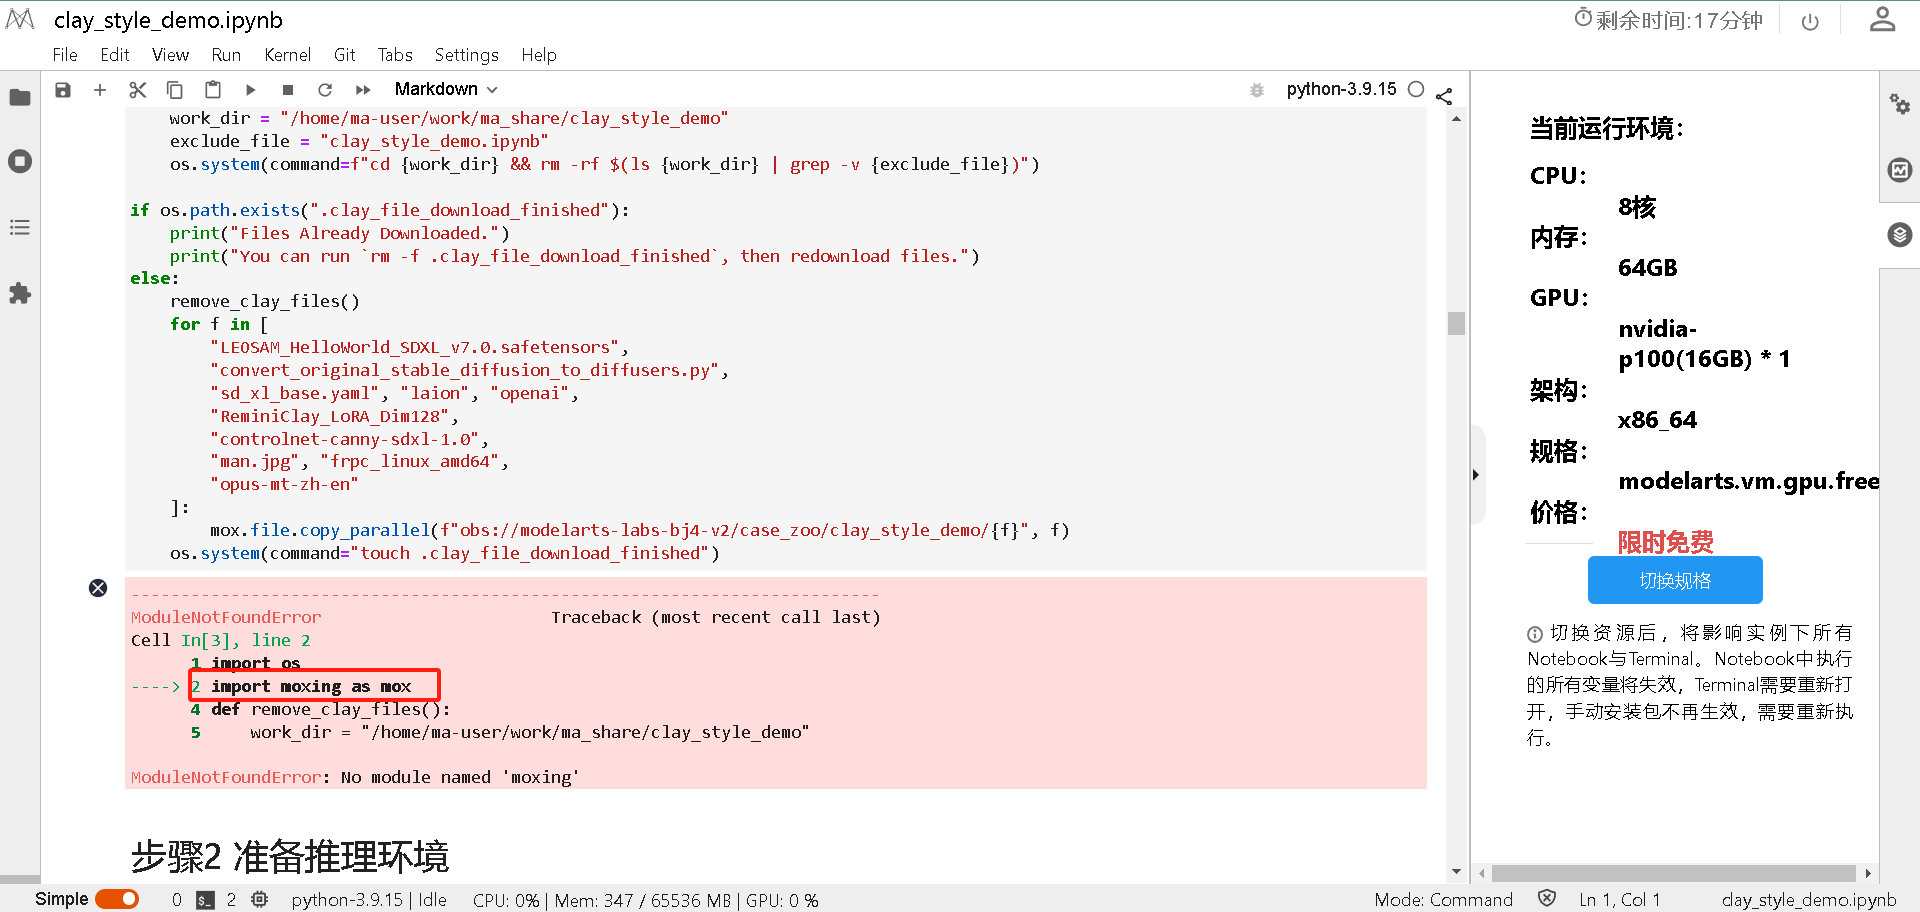Image resolution: width=1920 pixels, height=912 pixels.
Task: Click the blue 切换规格 button
Action: [1675, 580]
